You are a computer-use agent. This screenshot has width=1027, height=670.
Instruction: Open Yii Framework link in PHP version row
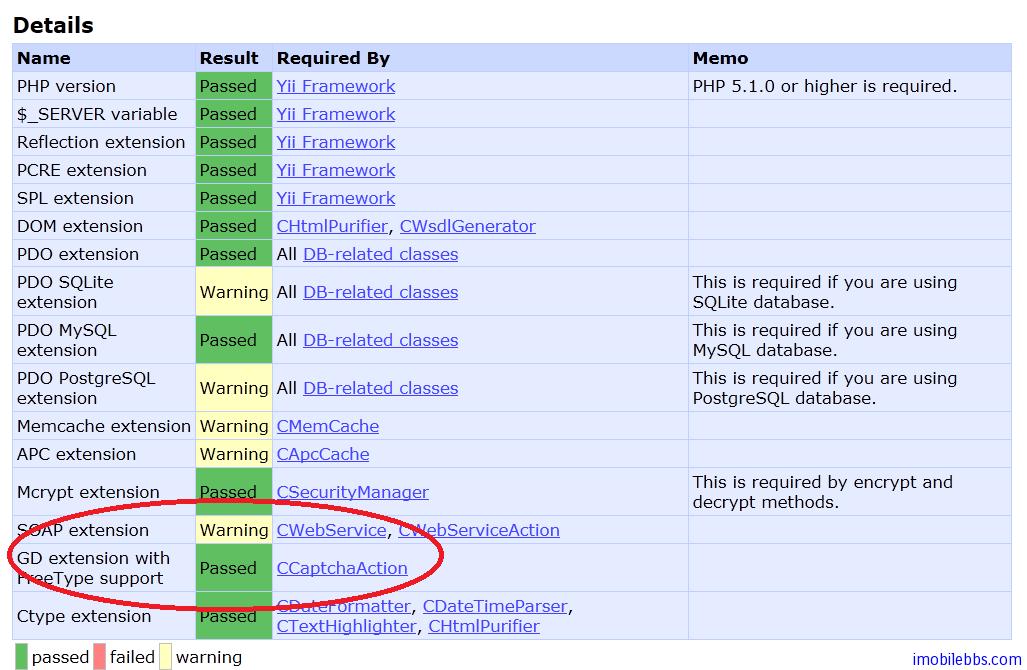tap(335, 86)
